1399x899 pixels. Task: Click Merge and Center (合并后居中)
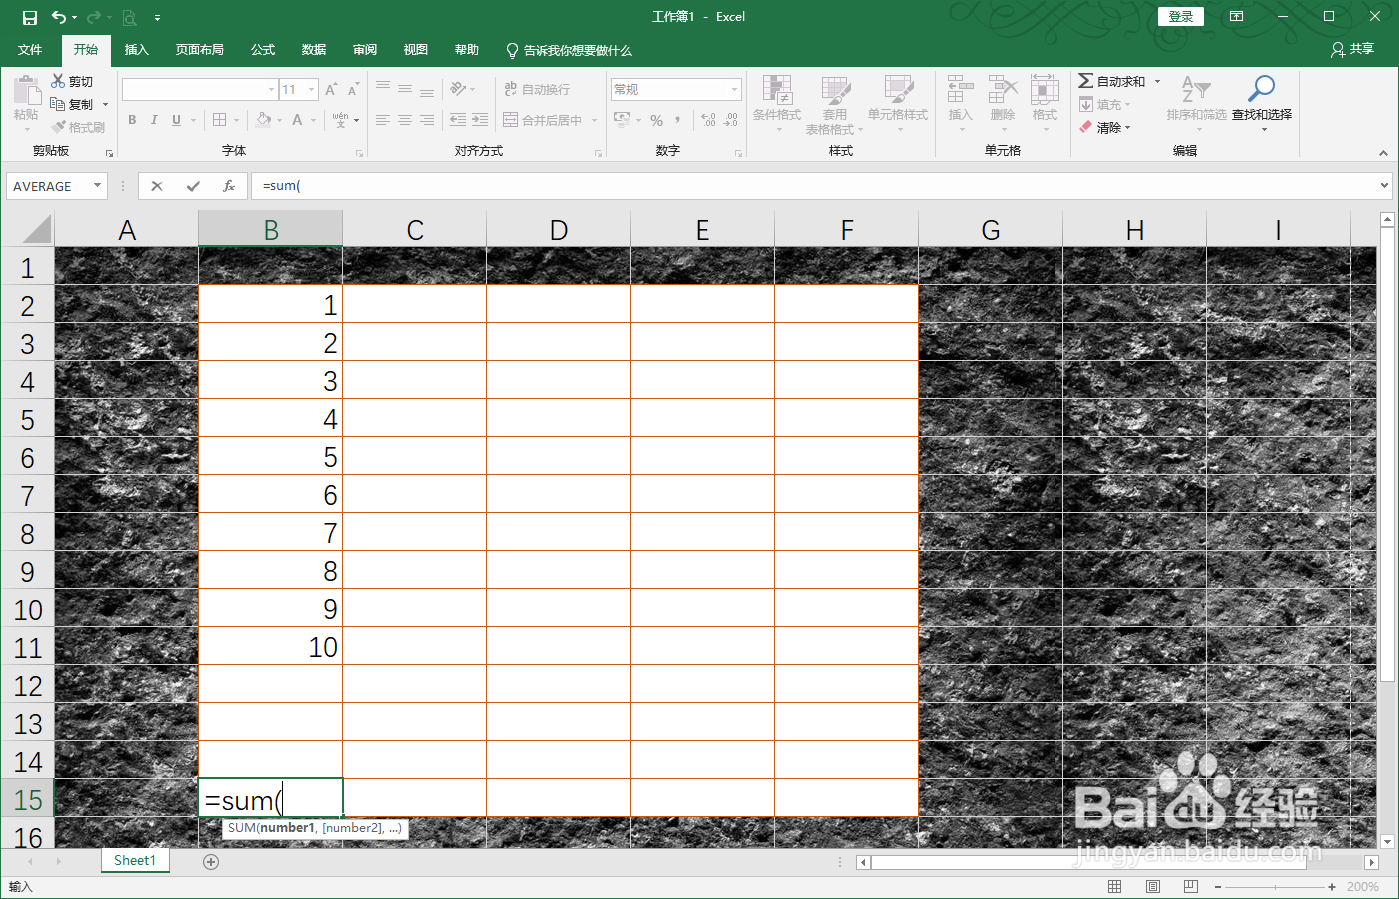[543, 120]
